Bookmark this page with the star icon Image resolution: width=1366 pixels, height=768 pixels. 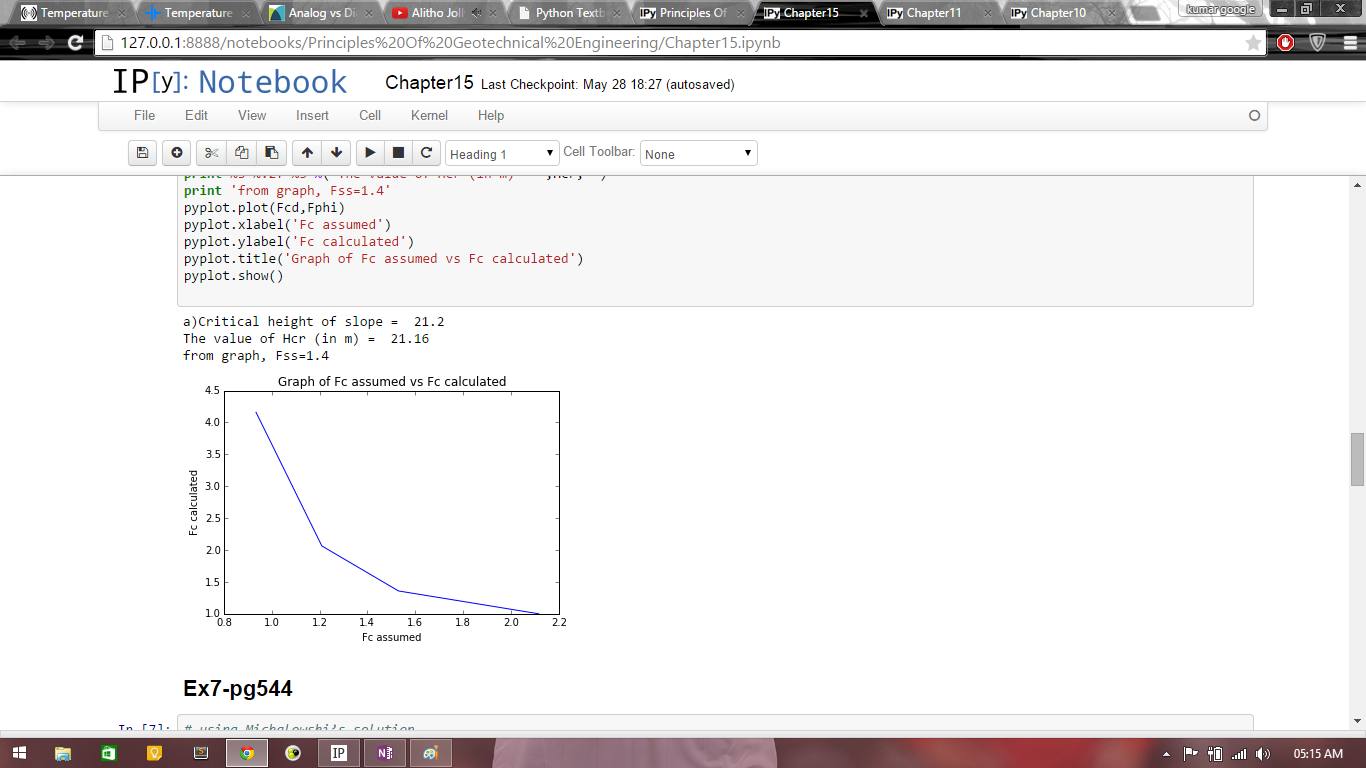1253,43
